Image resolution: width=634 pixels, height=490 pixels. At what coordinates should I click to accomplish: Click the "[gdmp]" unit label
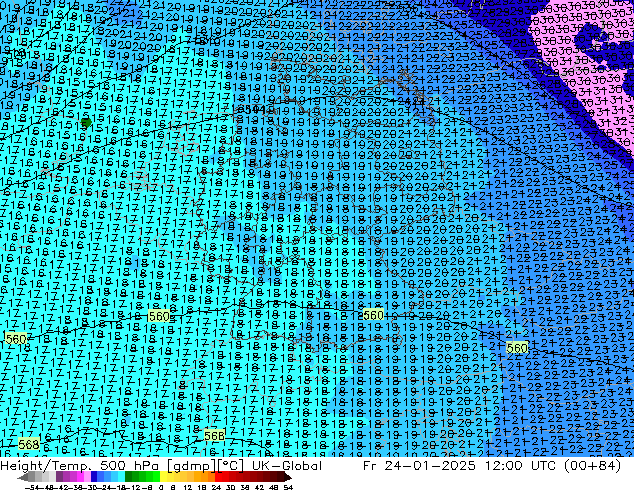[x=189, y=466]
